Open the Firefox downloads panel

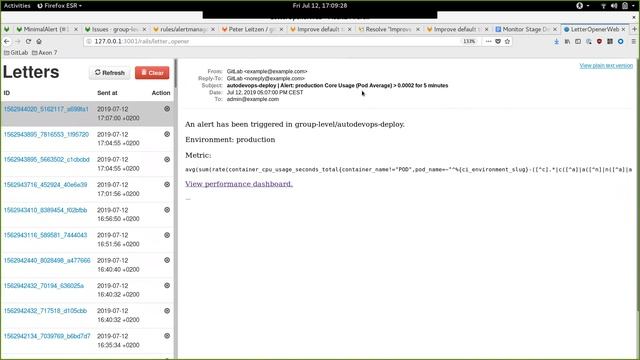tap(556, 41)
